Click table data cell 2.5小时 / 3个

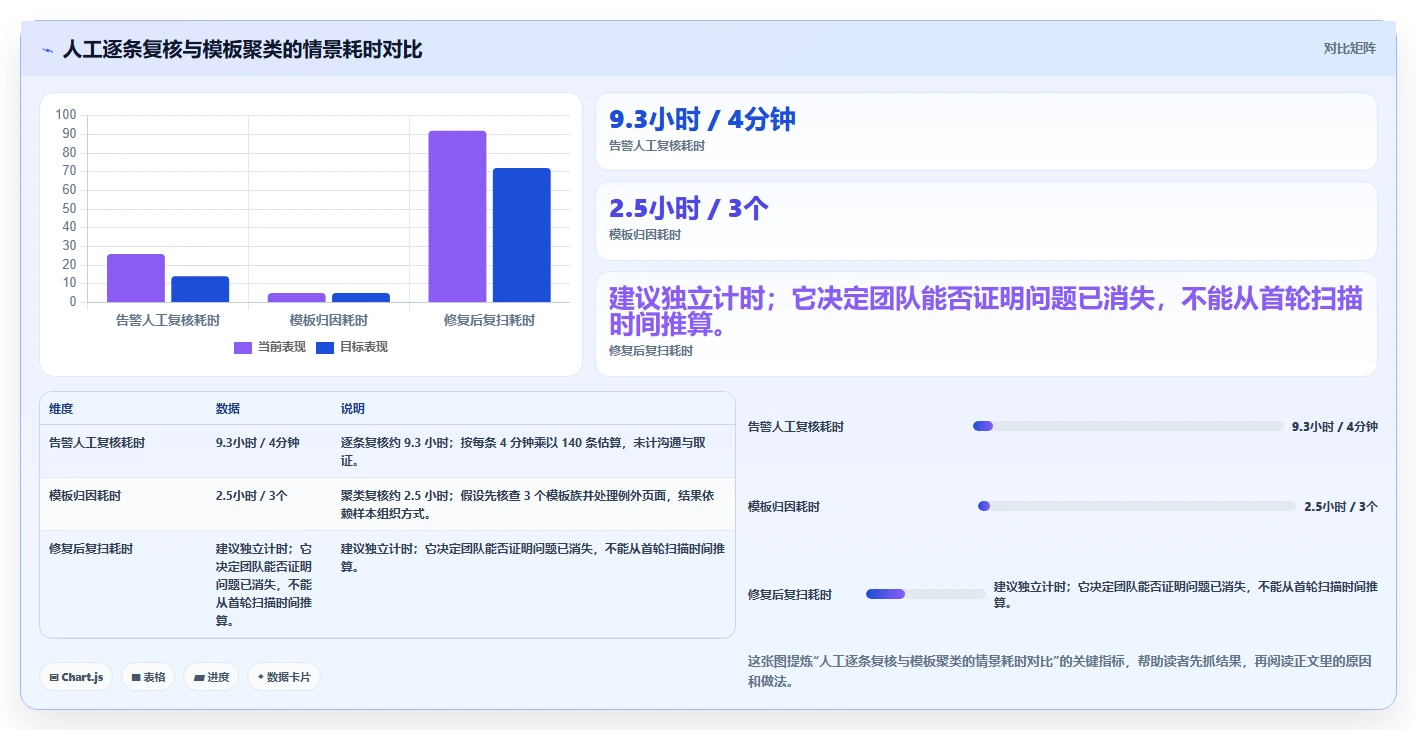pyautogui.click(x=251, y=495)
